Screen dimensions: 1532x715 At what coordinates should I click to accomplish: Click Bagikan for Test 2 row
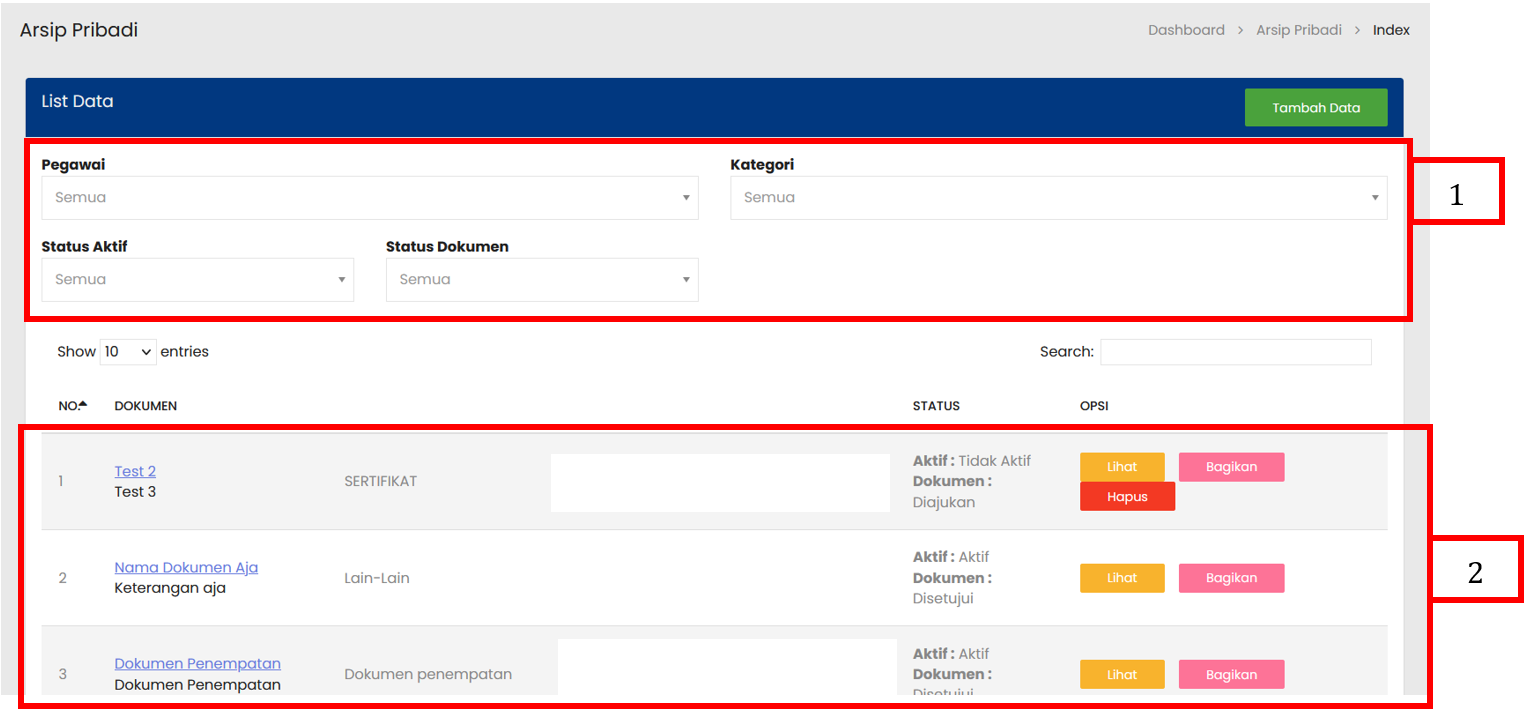(x=1231, y=467)
